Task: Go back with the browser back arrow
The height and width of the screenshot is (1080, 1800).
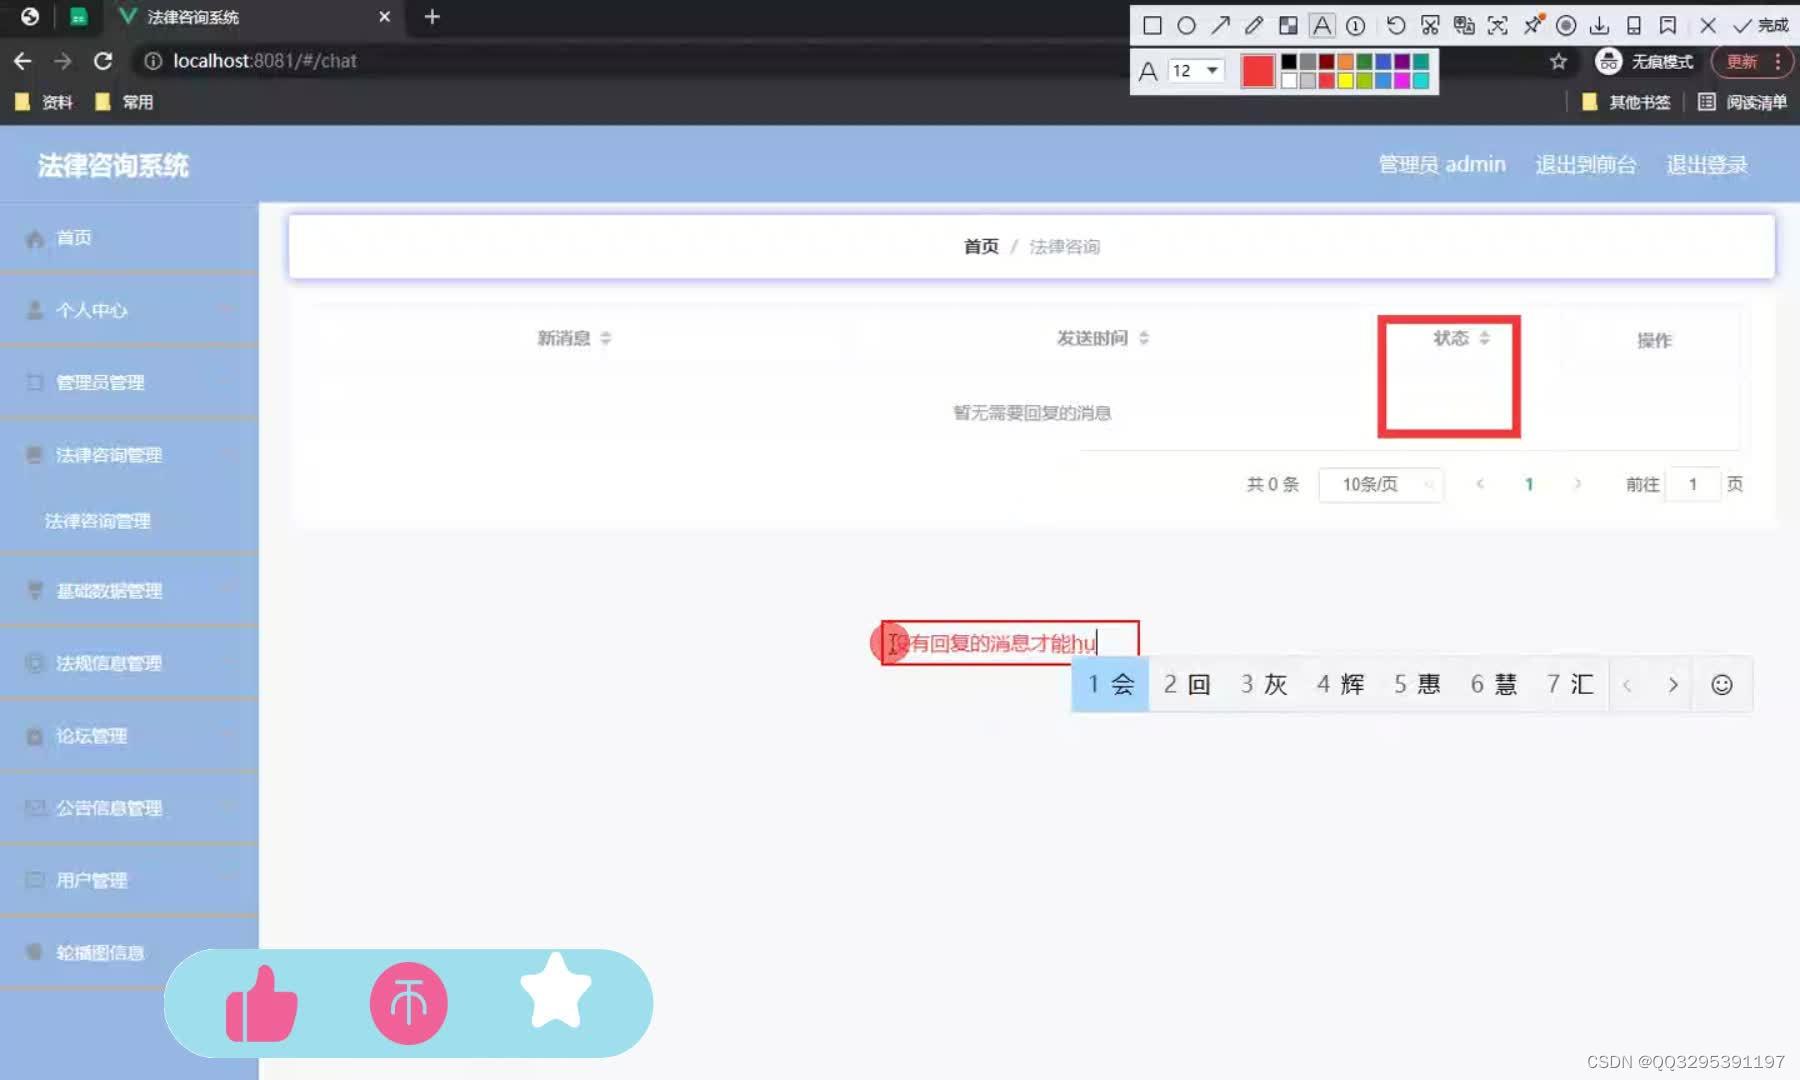Action: [22, 61]
